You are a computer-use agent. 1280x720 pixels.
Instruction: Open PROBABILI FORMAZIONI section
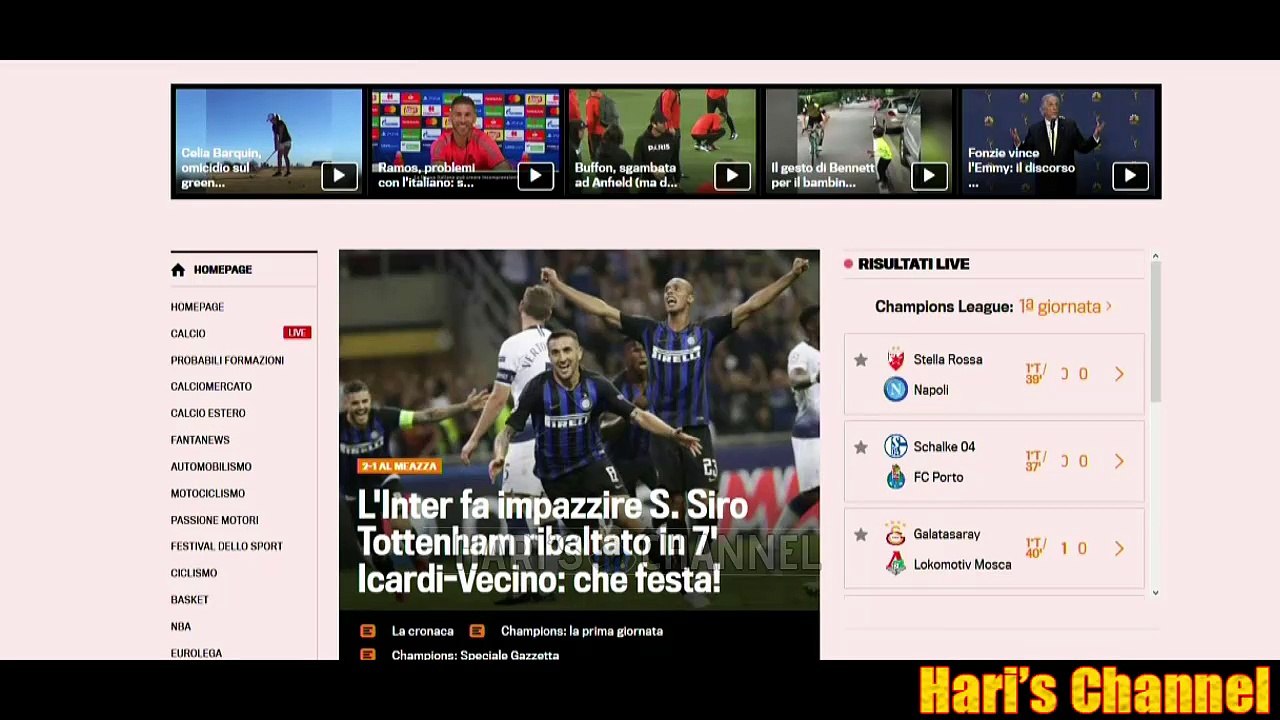[x=227, y=360]
